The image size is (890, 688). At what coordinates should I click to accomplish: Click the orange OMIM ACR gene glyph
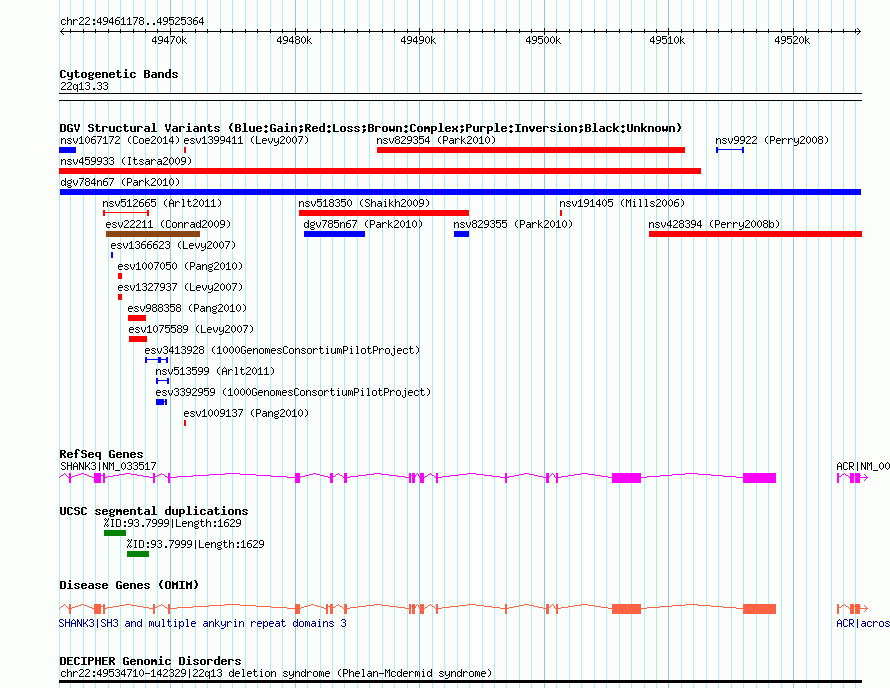coord(852,609)
